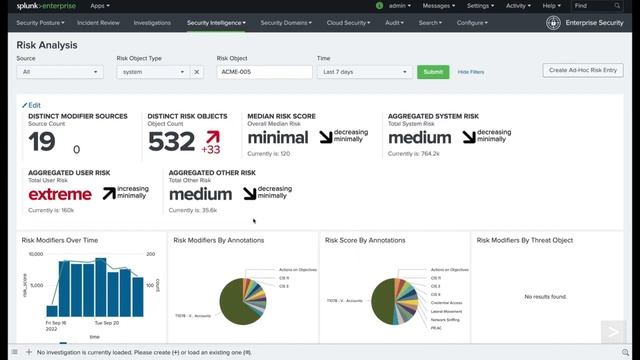Open the Messages dropdown
The height and width of the screenshot is (360, 640).
[439, 6]
